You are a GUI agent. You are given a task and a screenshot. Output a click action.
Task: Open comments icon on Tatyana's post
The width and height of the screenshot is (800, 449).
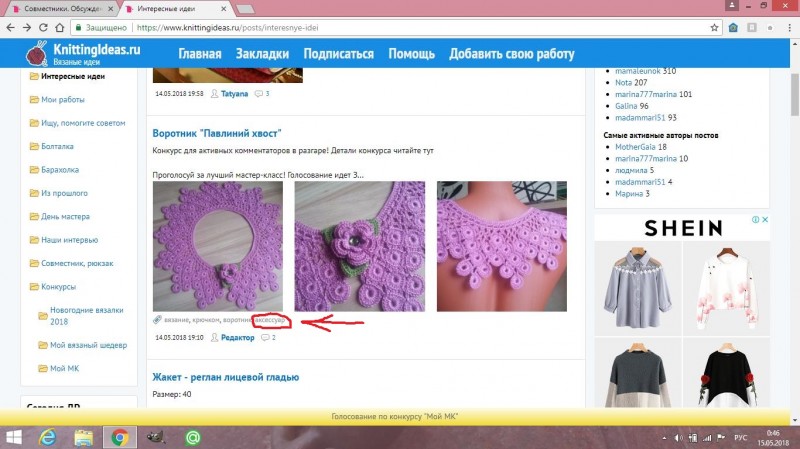tap(259, 93)
